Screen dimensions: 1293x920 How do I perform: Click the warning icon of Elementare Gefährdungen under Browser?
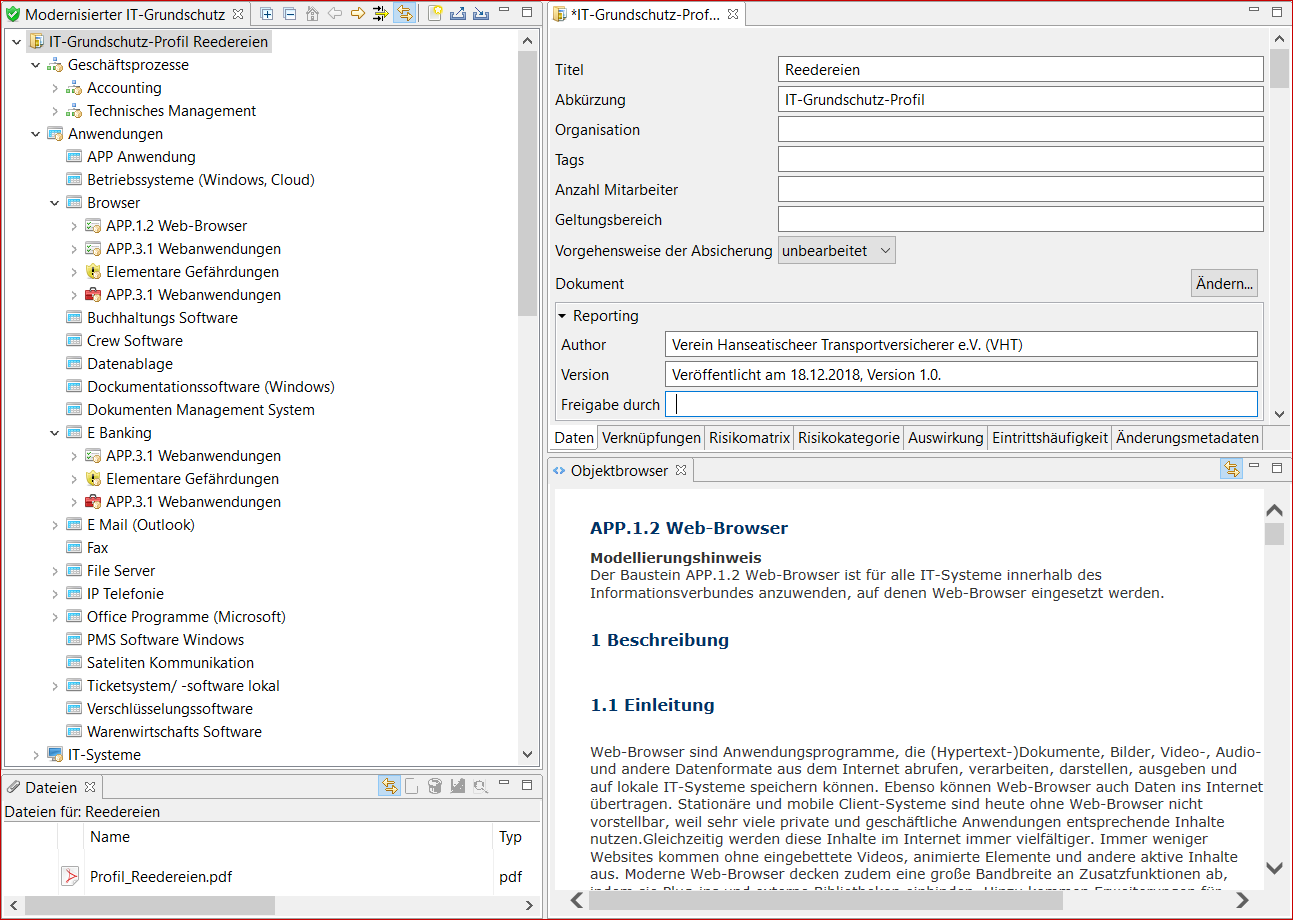tap(93, 272)
